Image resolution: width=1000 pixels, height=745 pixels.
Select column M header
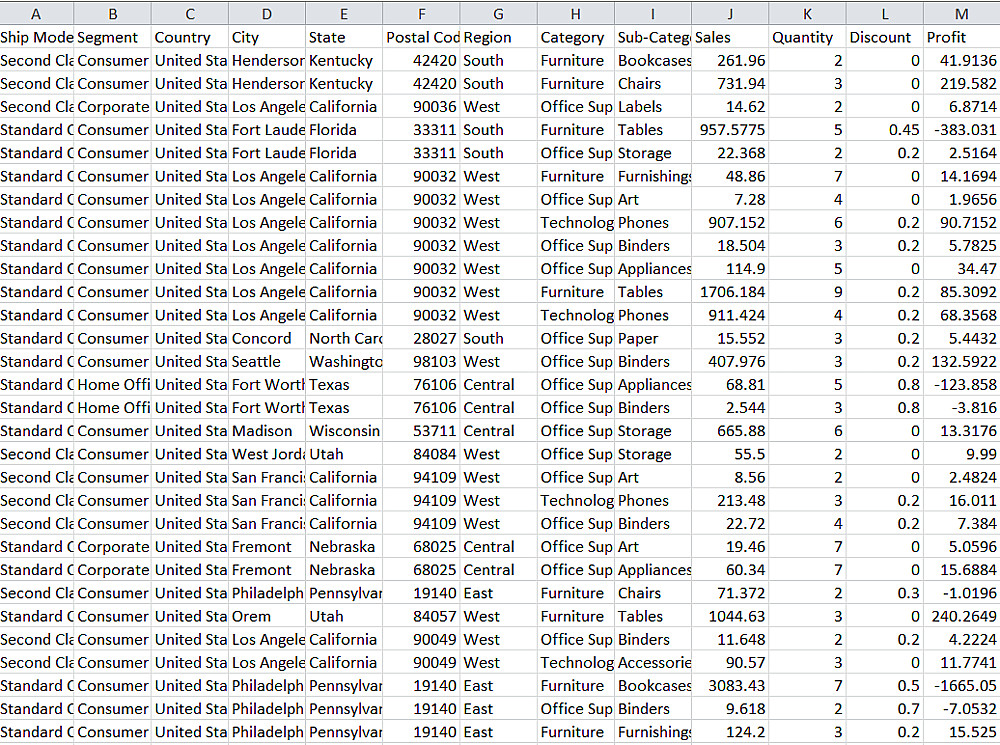[962, 13]
